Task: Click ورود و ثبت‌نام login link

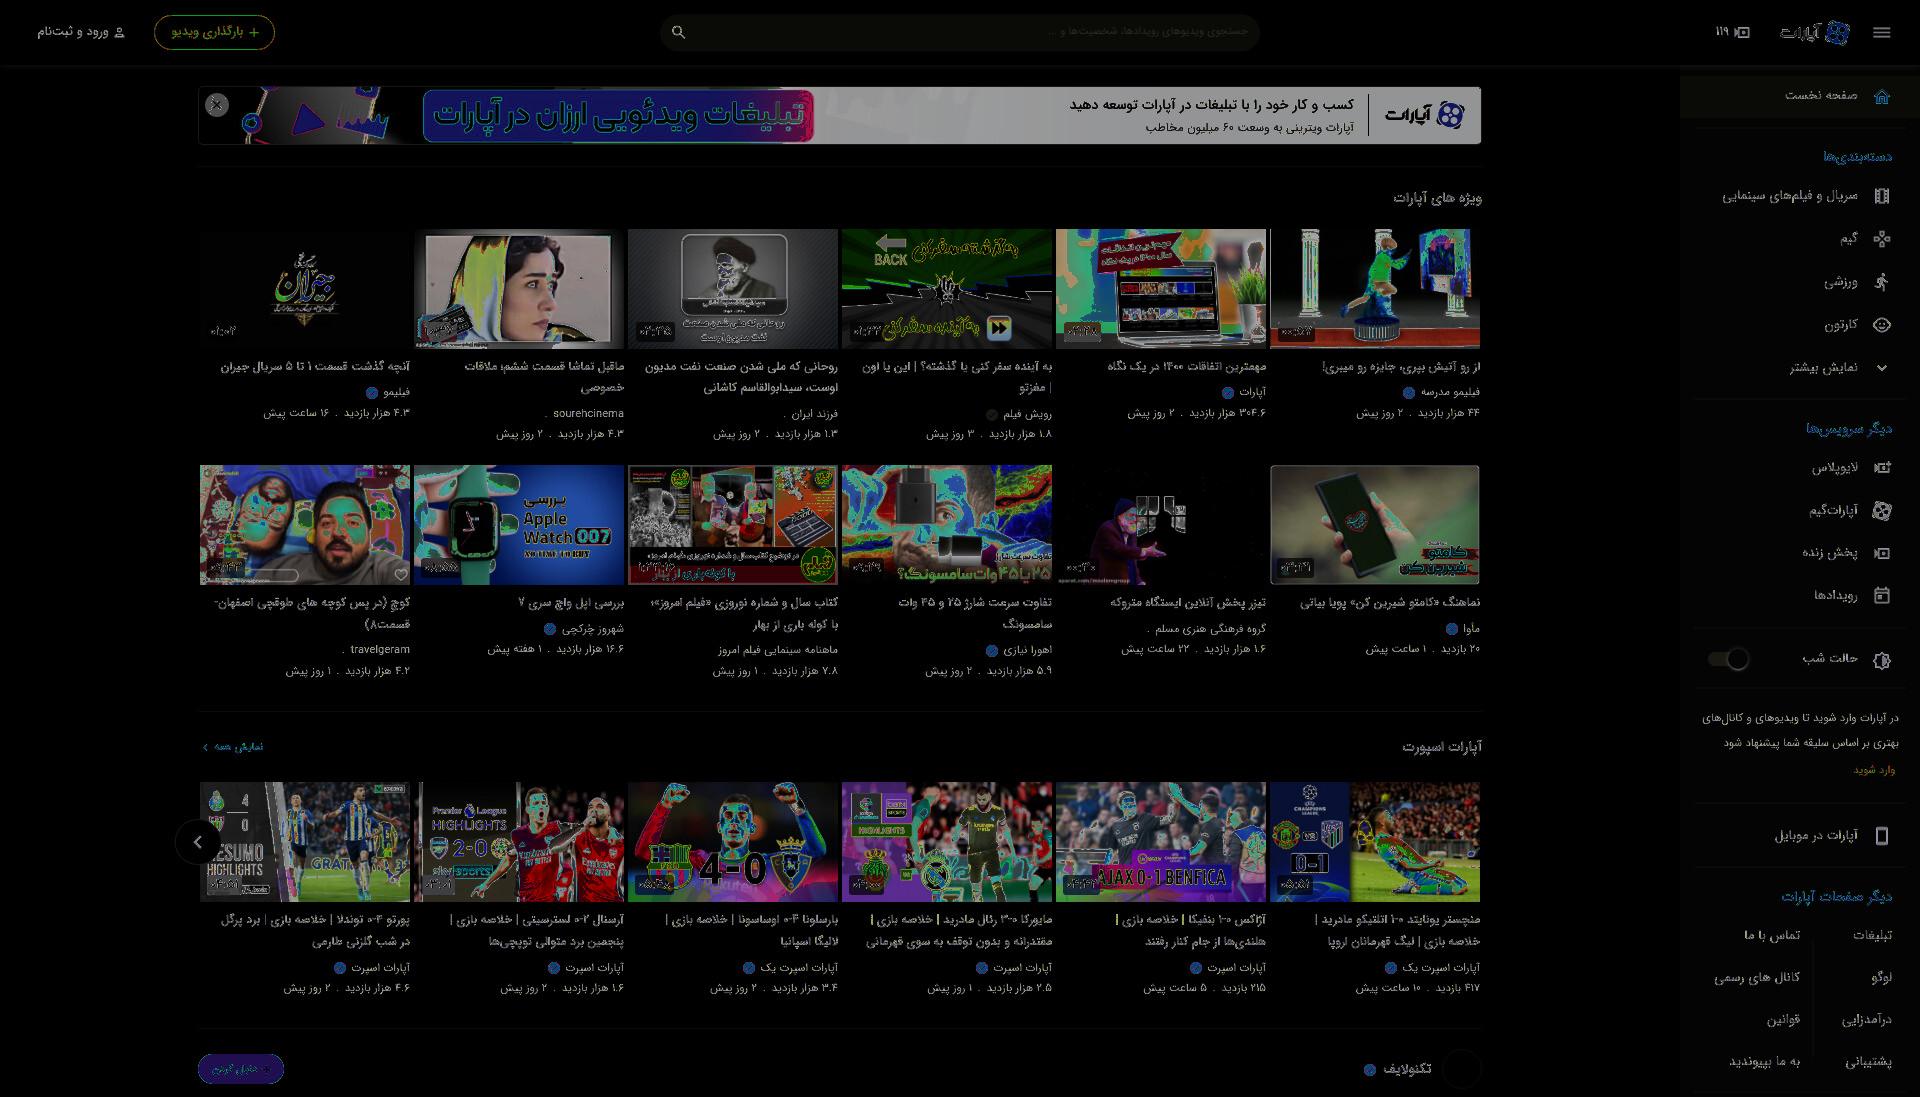Action: (81, 32)
